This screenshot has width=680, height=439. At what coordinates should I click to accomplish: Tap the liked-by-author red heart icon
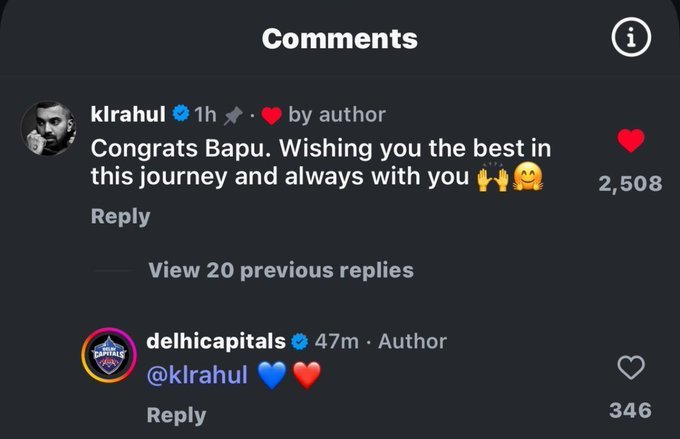[x=271, y=116]
